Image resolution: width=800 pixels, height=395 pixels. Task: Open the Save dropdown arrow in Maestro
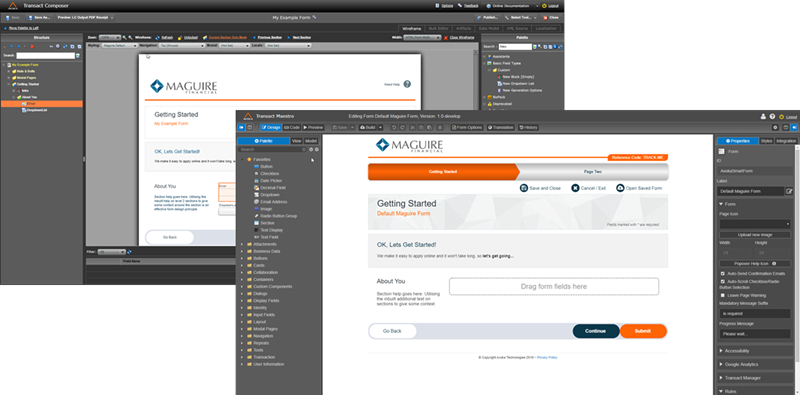point(353,127)
